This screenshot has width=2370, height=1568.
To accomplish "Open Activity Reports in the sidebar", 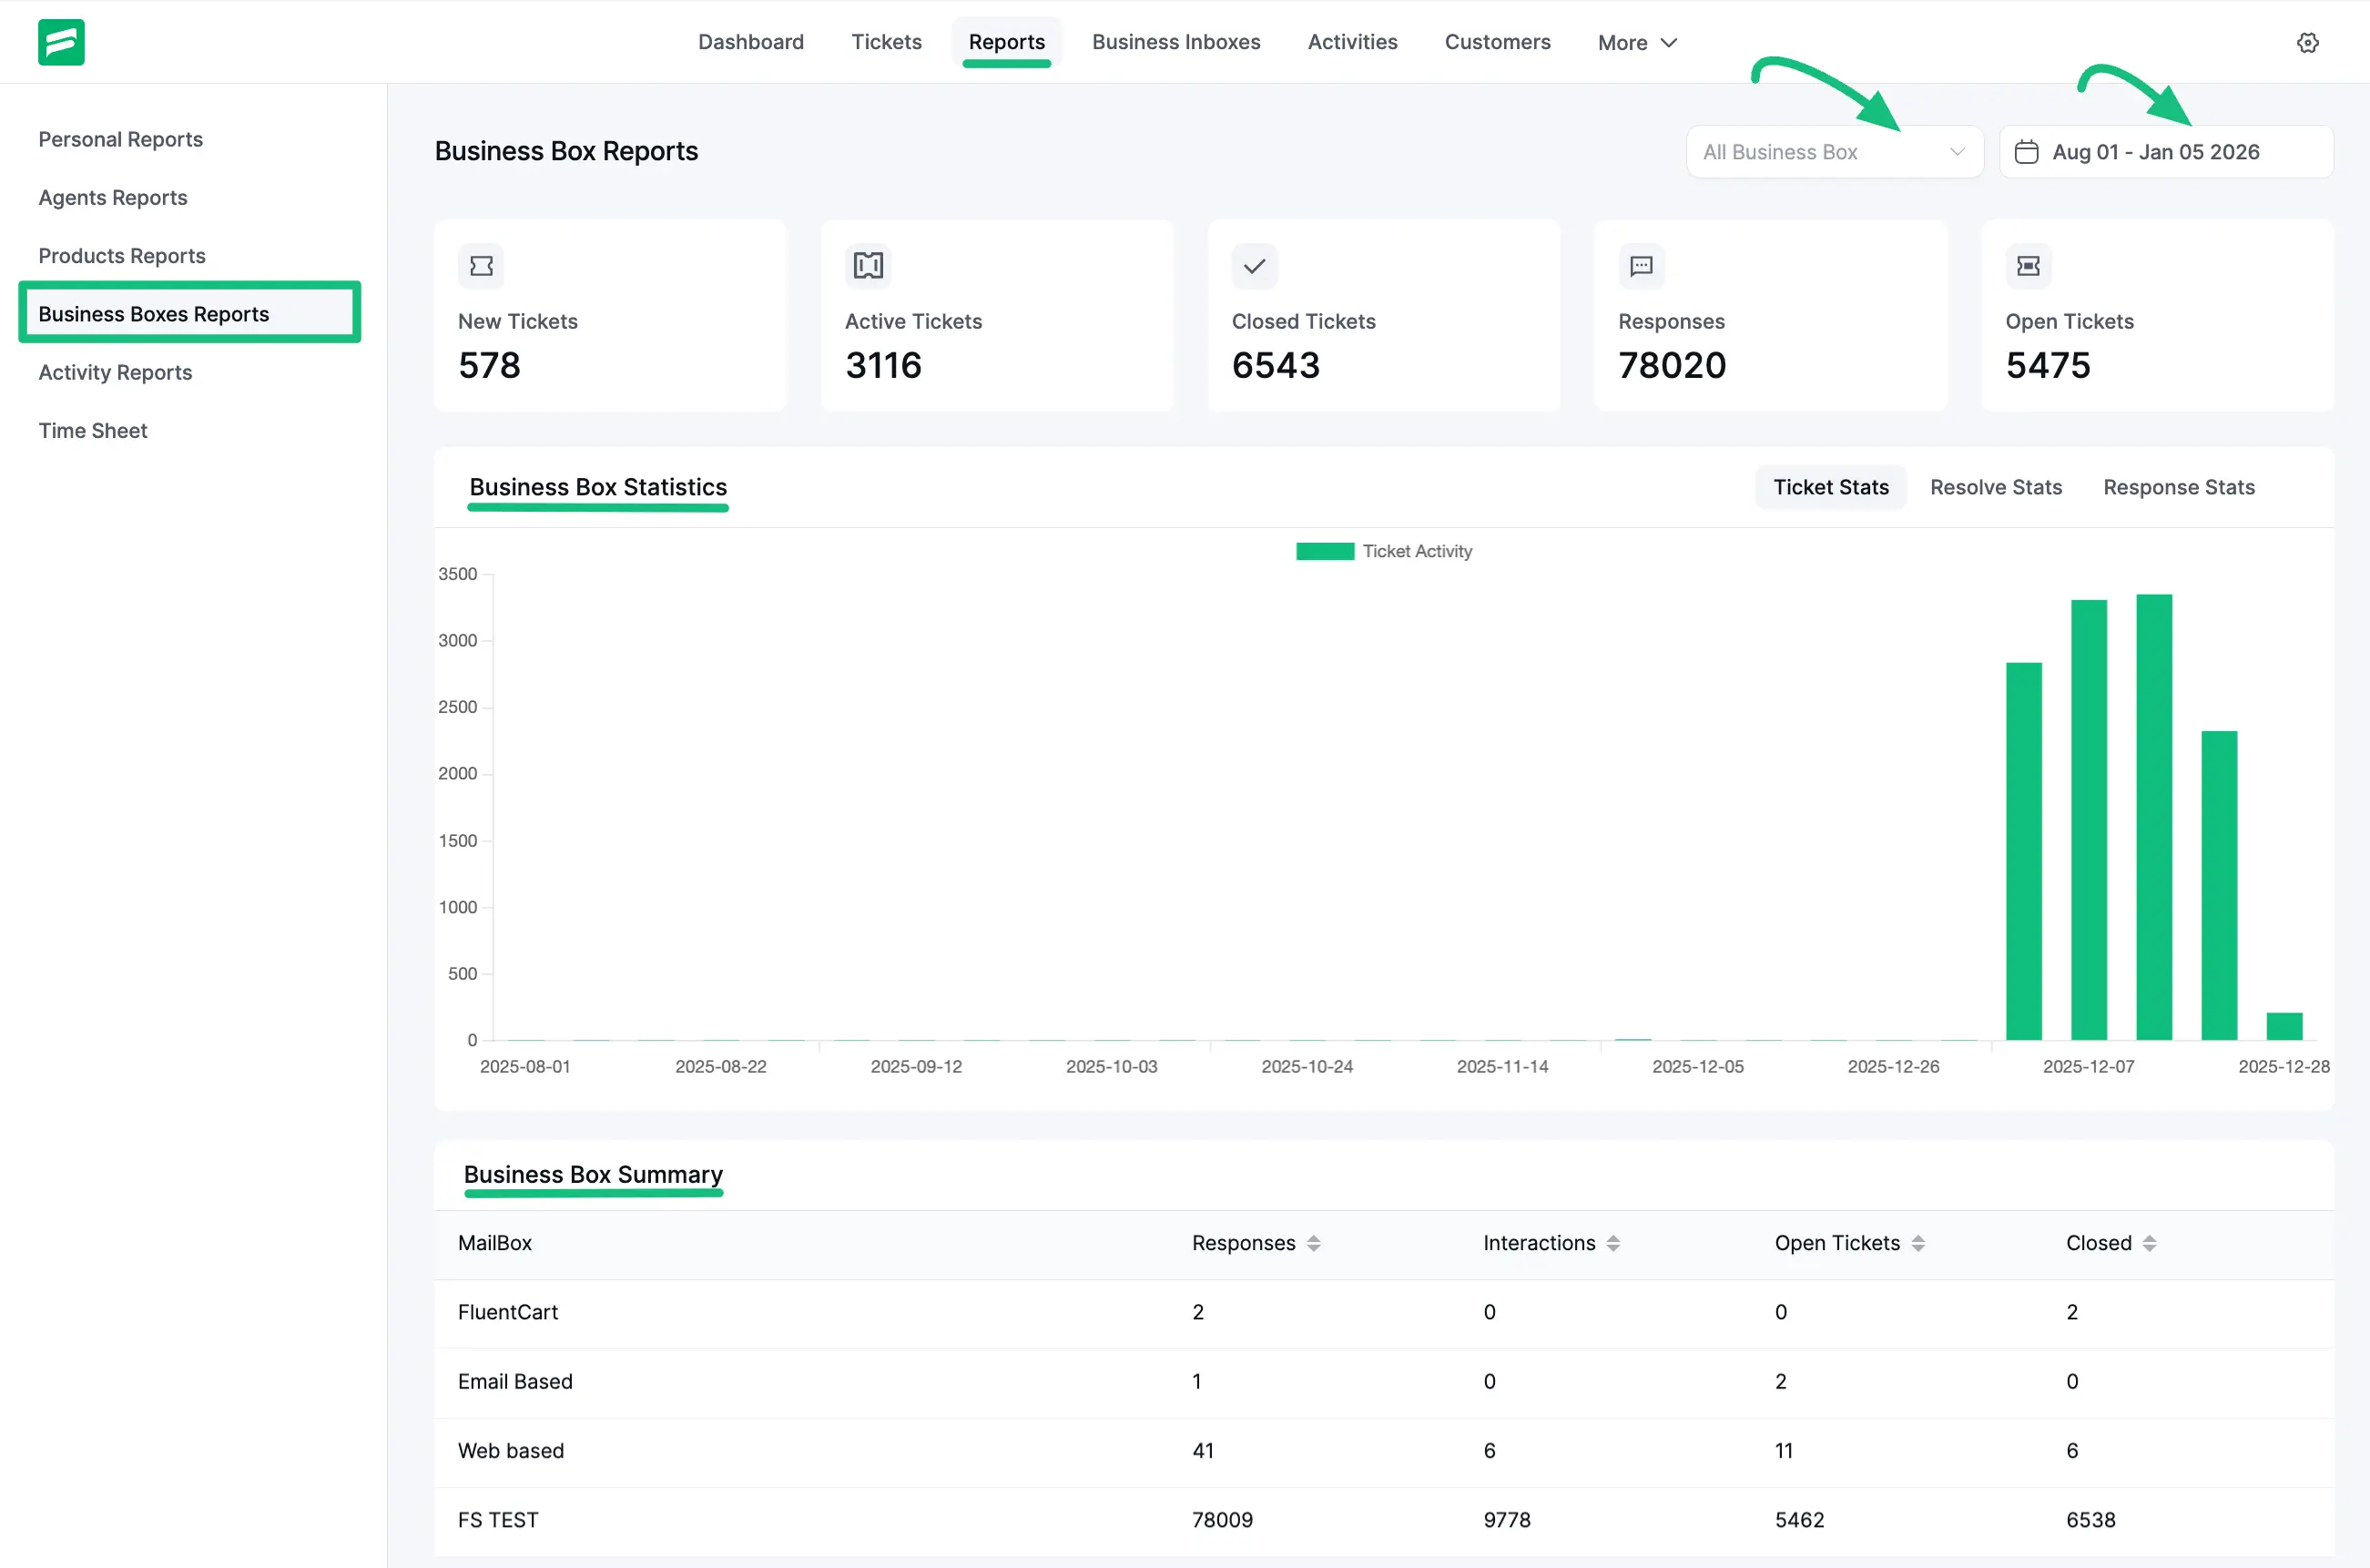I will pos(115,372).
